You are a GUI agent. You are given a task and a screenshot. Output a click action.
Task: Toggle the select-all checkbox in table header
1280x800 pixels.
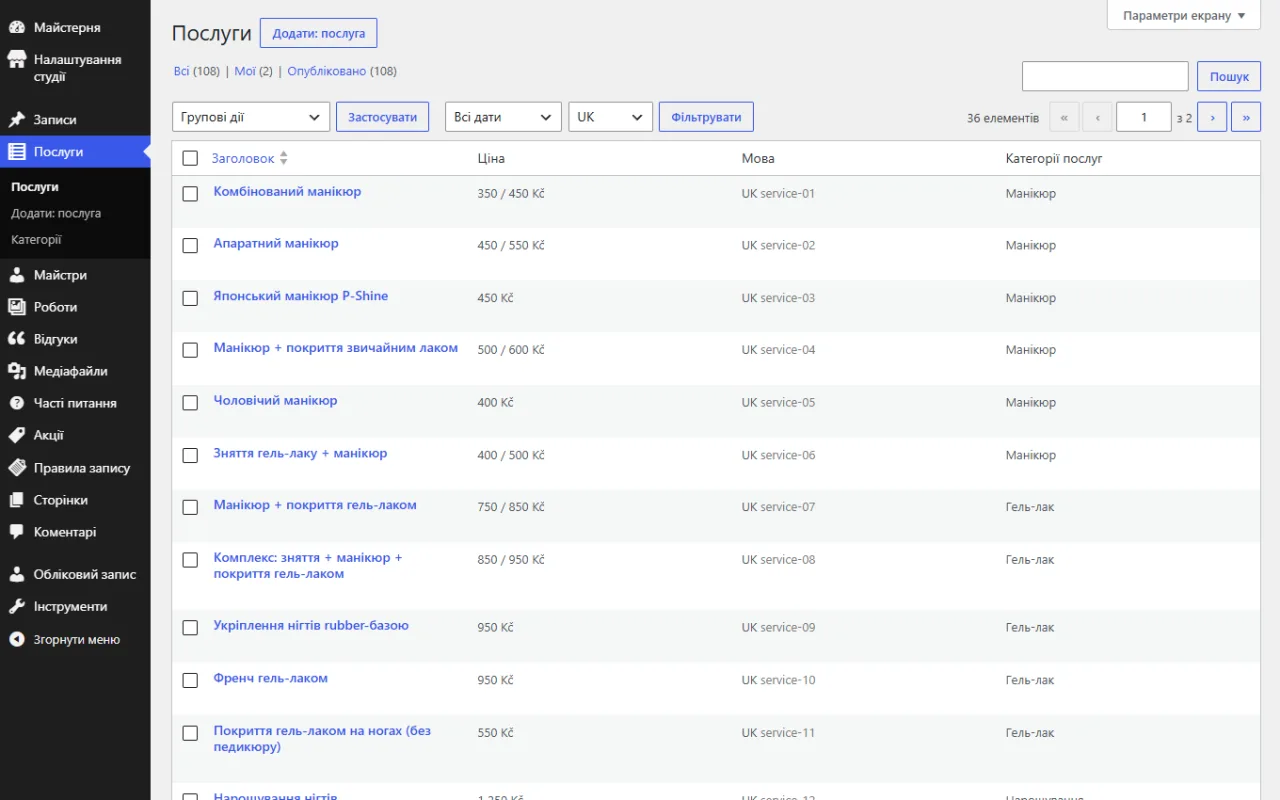[190, 158]
